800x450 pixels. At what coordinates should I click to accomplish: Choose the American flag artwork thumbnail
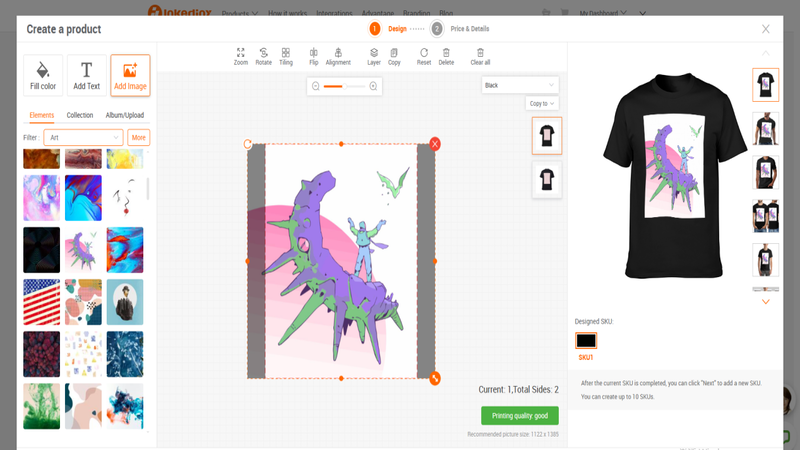click(41, 302)
